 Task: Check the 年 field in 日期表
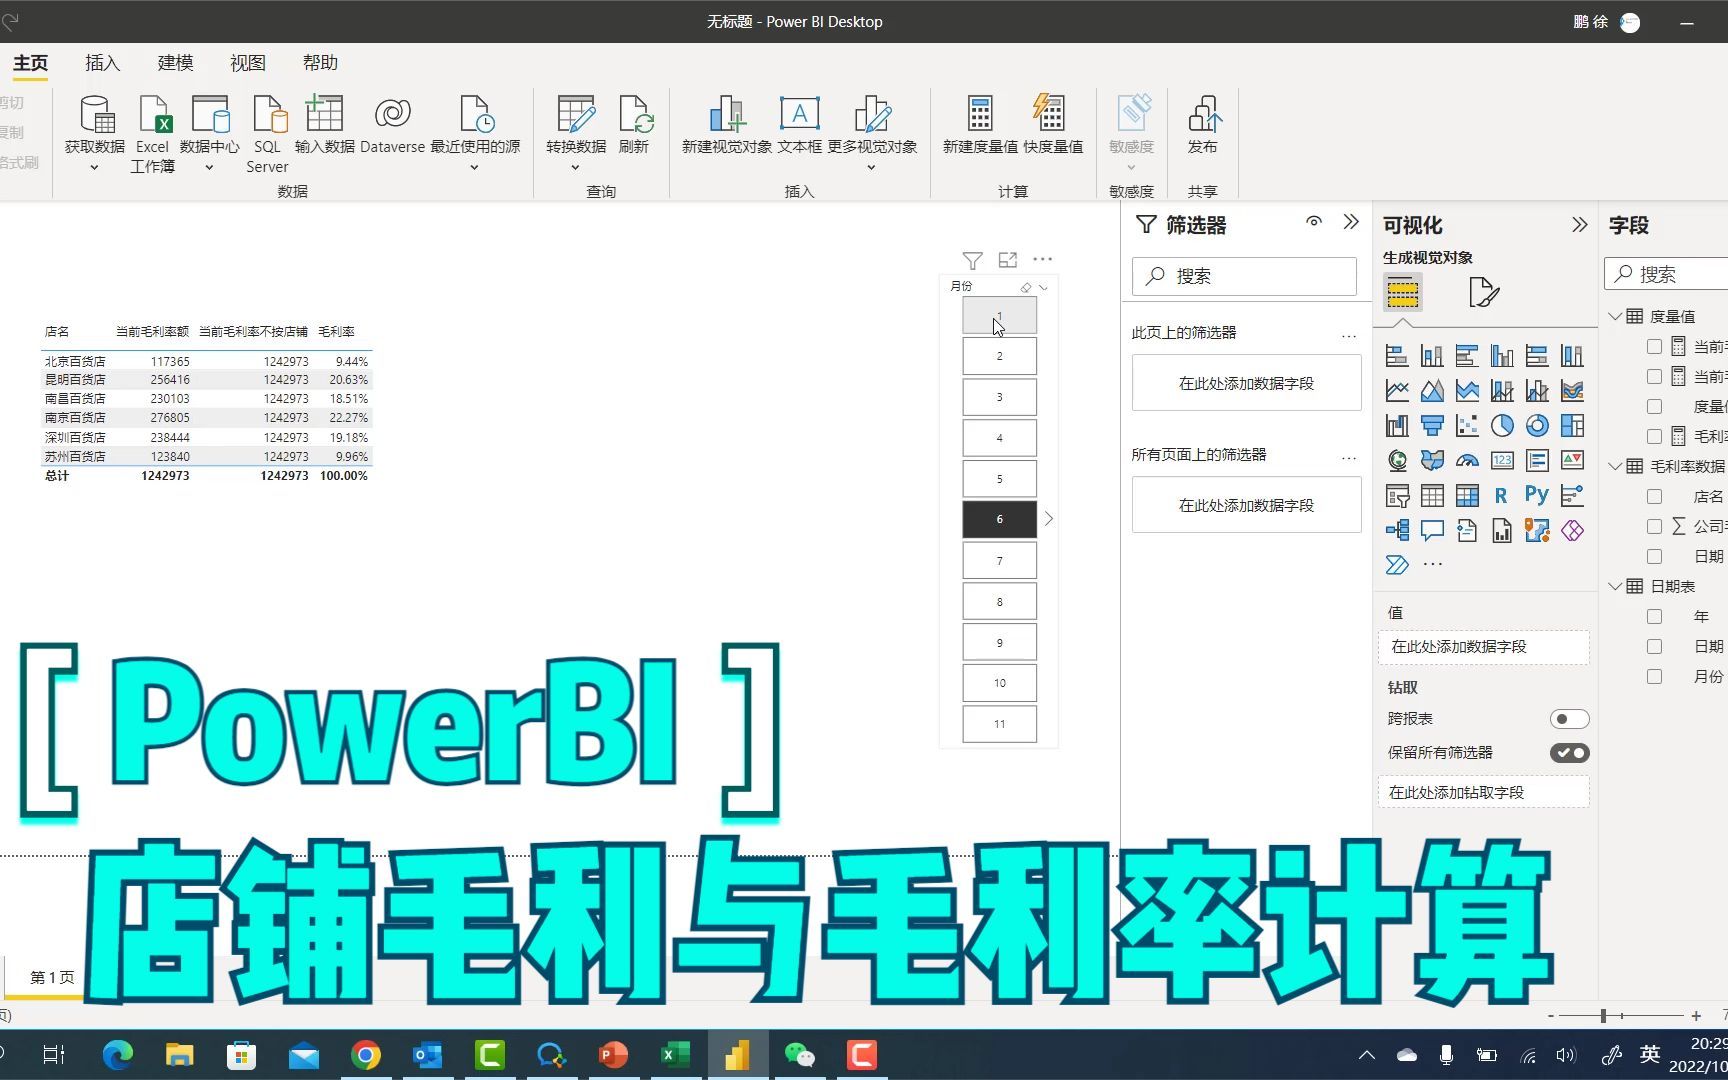(1654, 617)
